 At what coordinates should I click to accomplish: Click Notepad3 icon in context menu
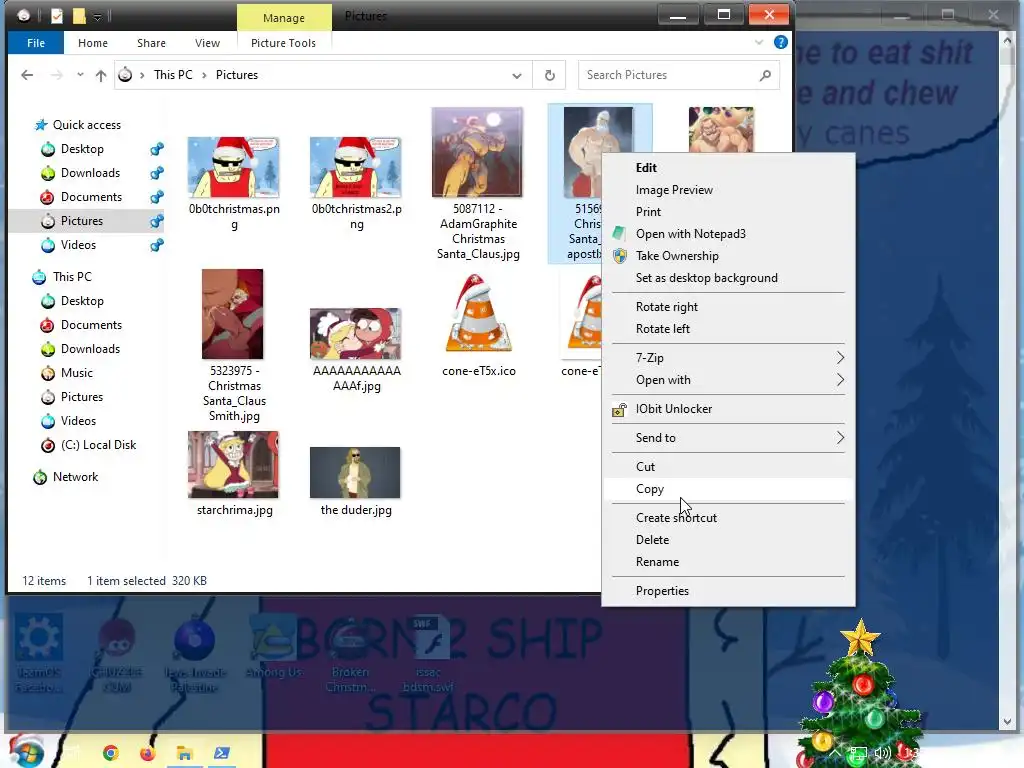point(619,234)
